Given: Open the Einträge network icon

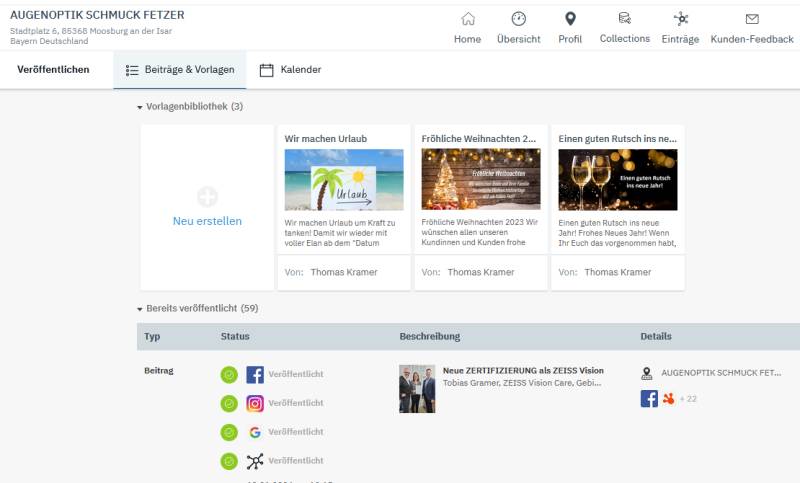Looking at the screenshot, I should pyautogui.click(x=680, y=19).
